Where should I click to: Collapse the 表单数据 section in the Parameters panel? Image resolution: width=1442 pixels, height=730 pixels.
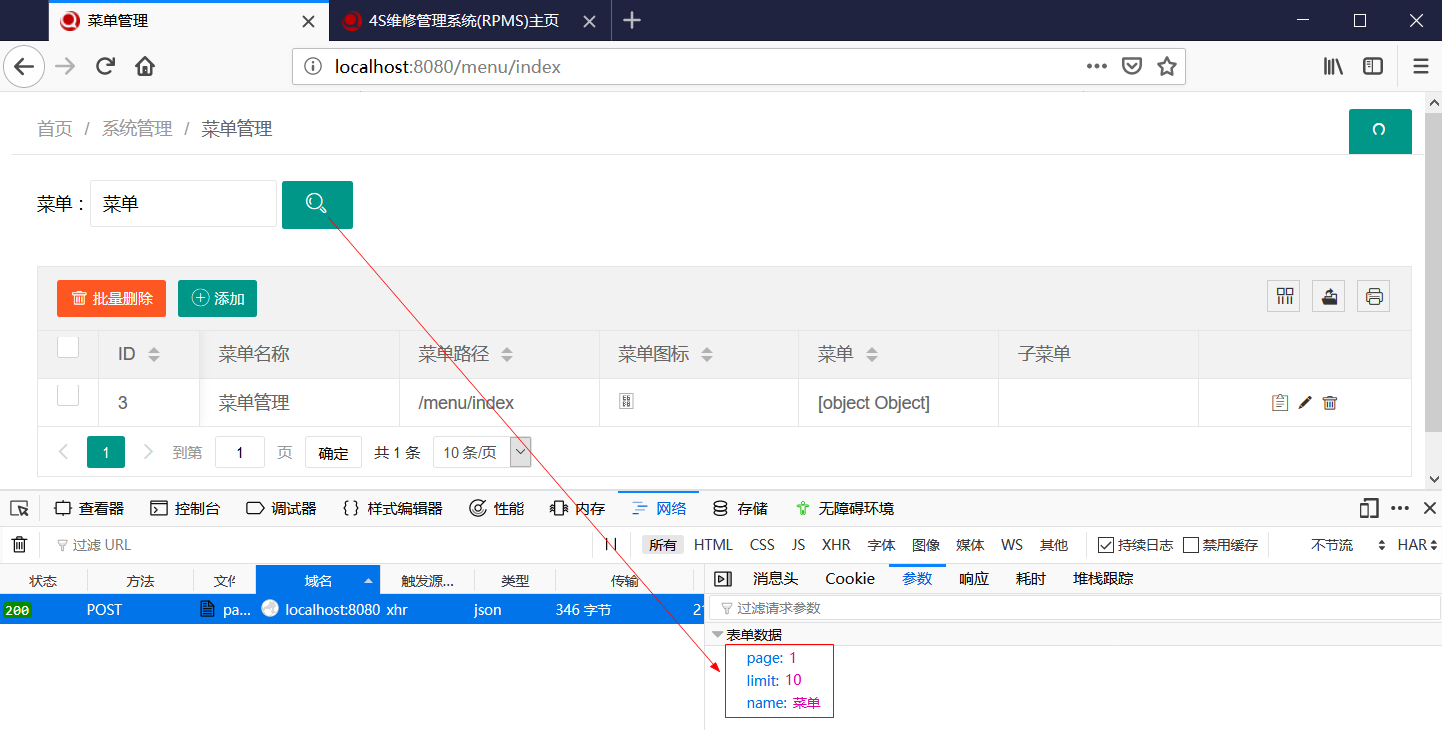point(719,633)
